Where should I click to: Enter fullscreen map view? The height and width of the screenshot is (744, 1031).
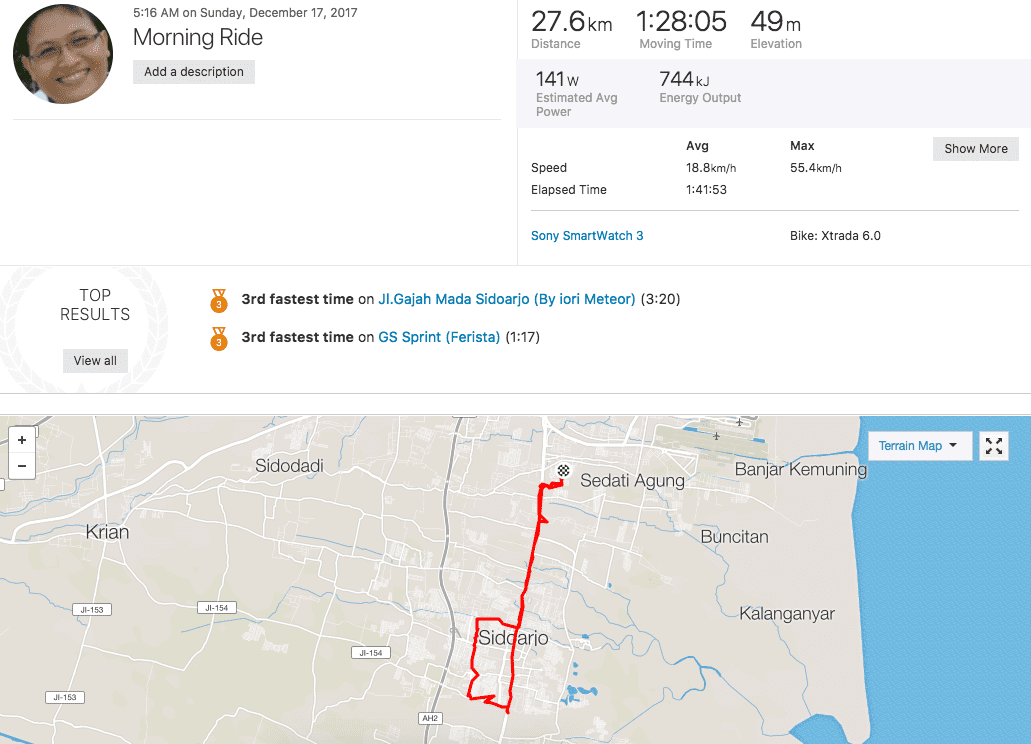(994, 446)
